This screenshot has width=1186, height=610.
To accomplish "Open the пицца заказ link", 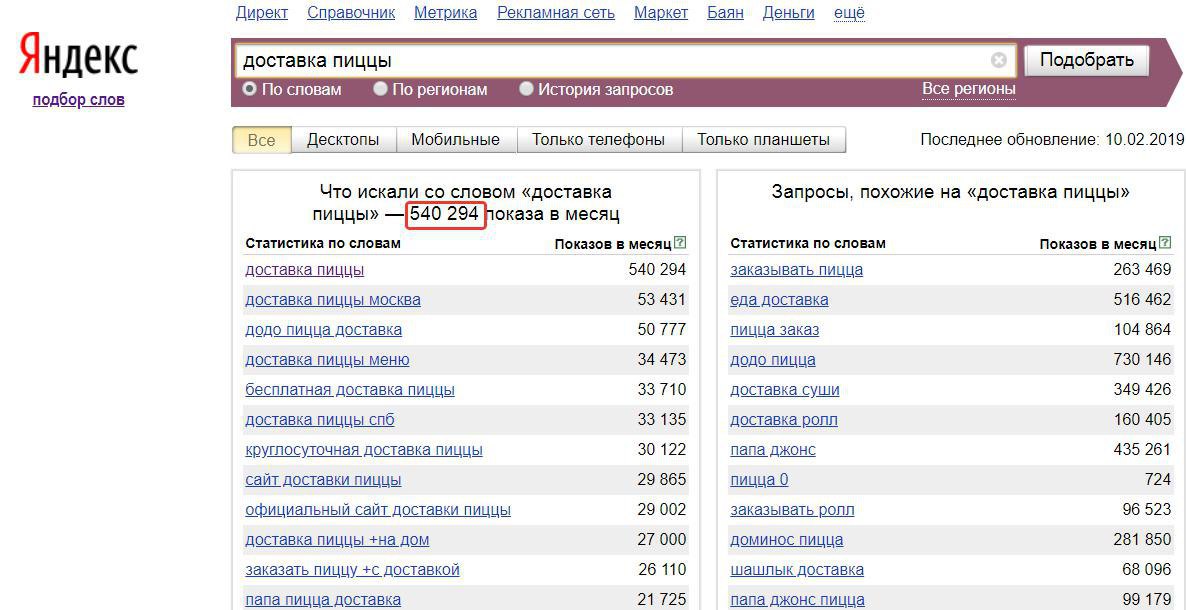I will pyautogui.click(x=775, y=330).
